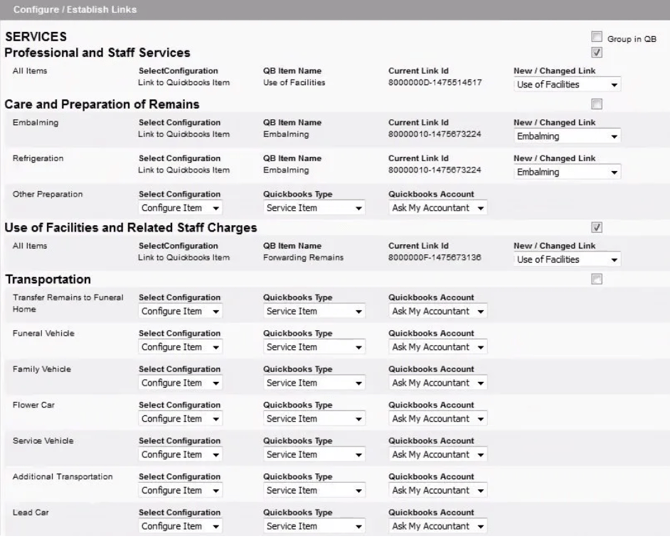670x541 pixels.
Task: Open Select Configuration dropdown for Lead Car
Action: tap(180, 527)
